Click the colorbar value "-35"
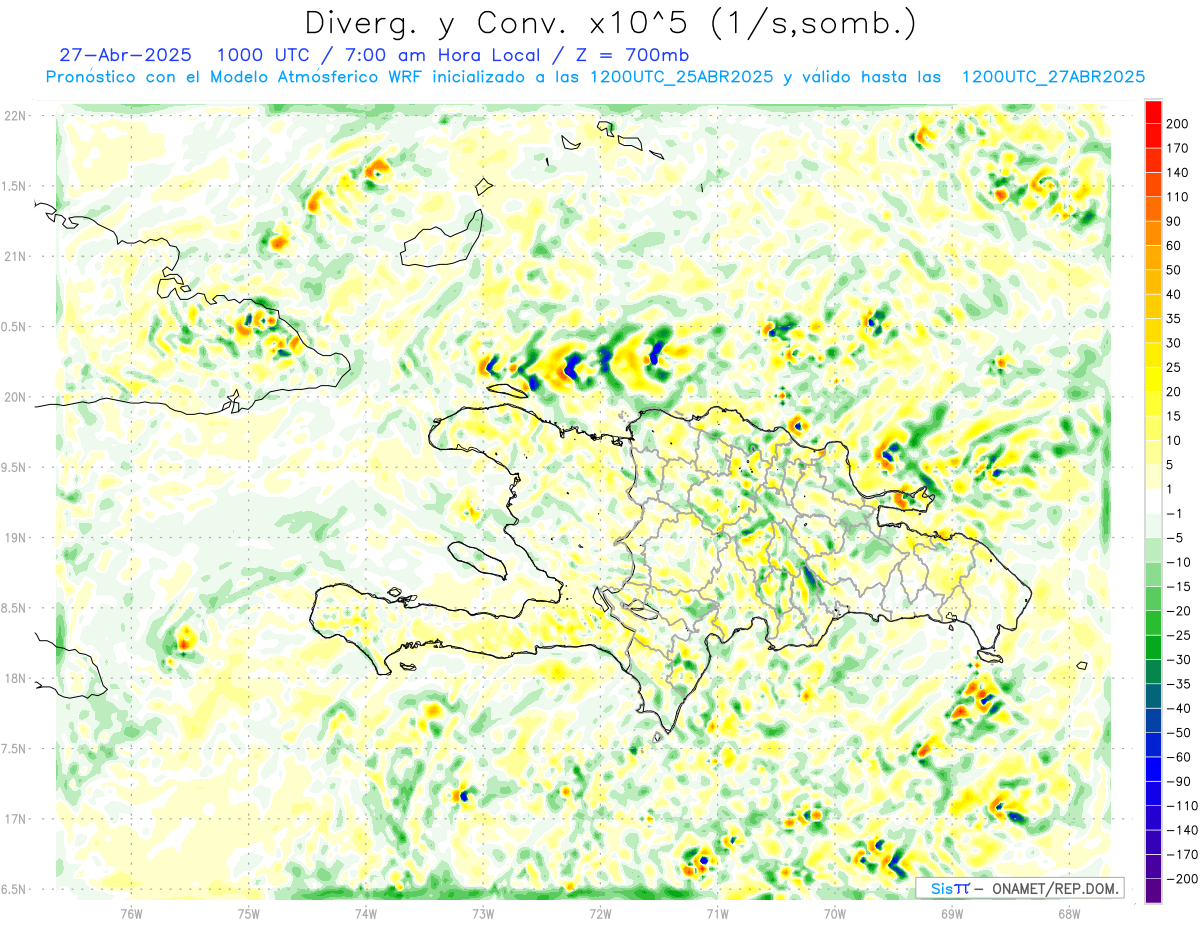 [x=1177, y=683]
